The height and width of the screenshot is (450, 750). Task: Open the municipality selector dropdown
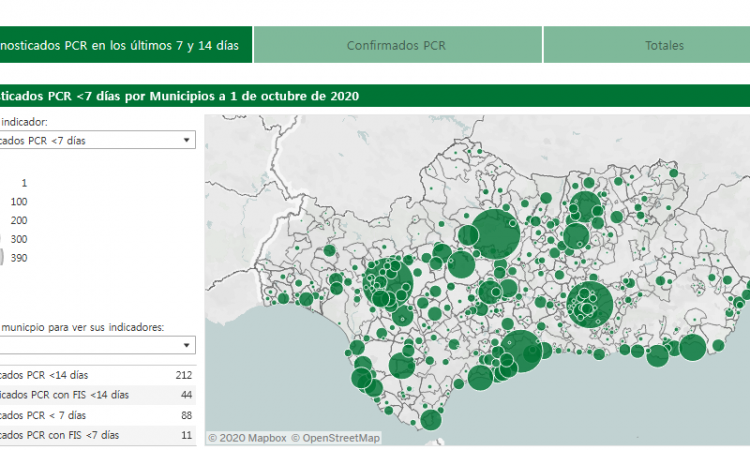[x=95, y=345]
